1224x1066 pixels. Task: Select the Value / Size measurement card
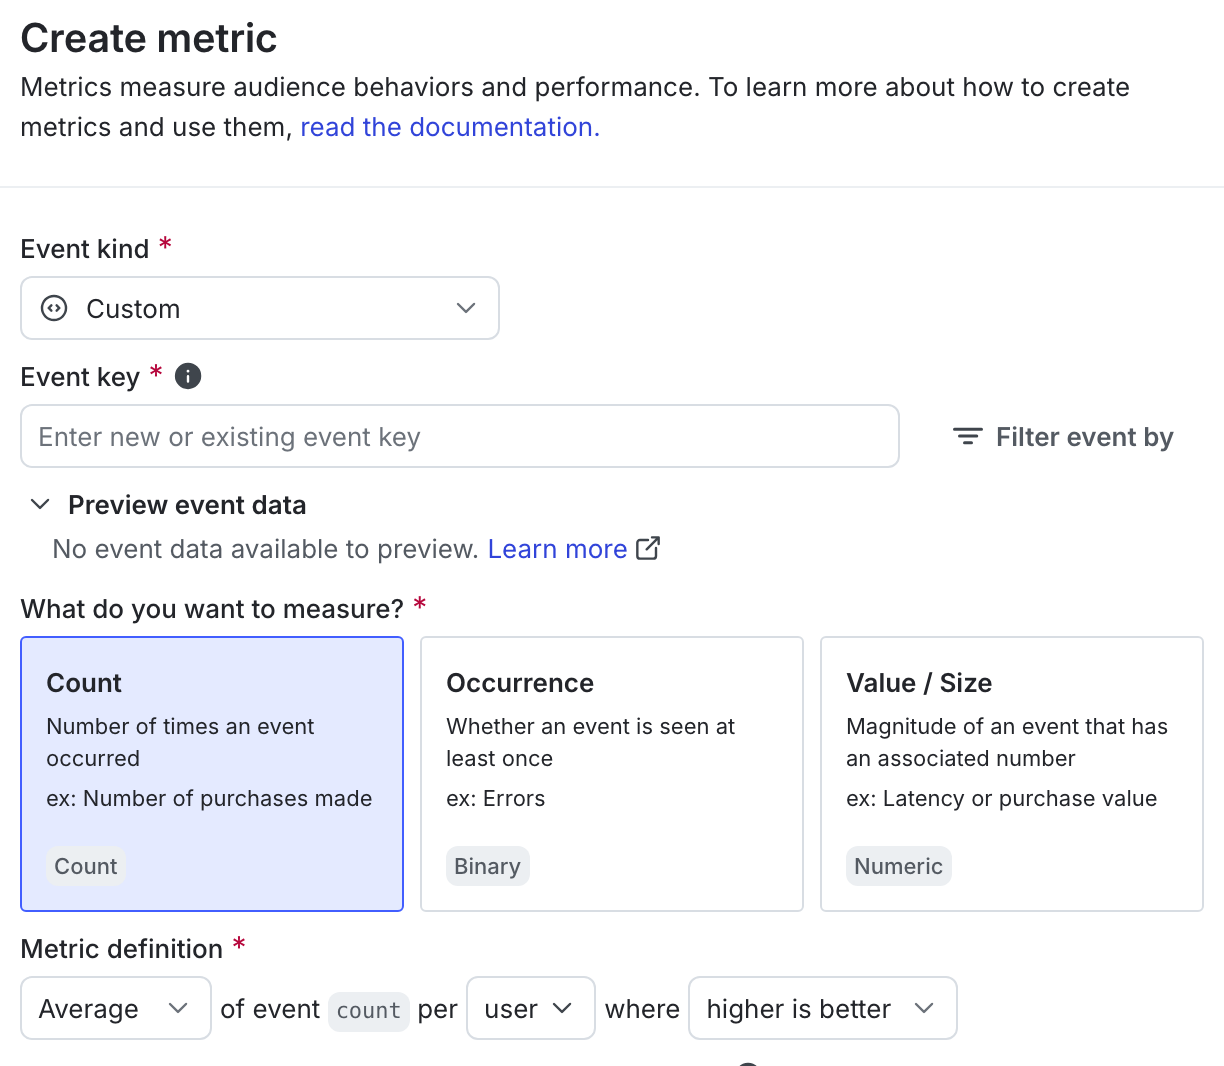tap(1011, 773)
